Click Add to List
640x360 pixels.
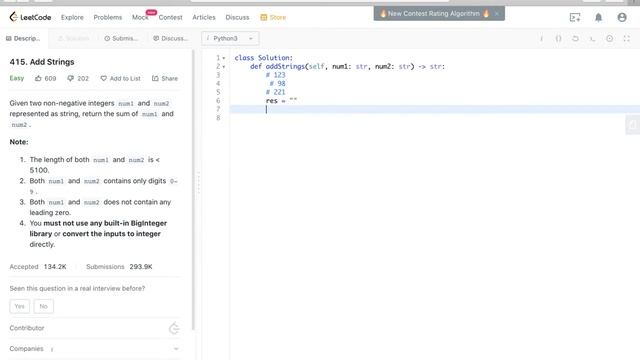(120, 78)
